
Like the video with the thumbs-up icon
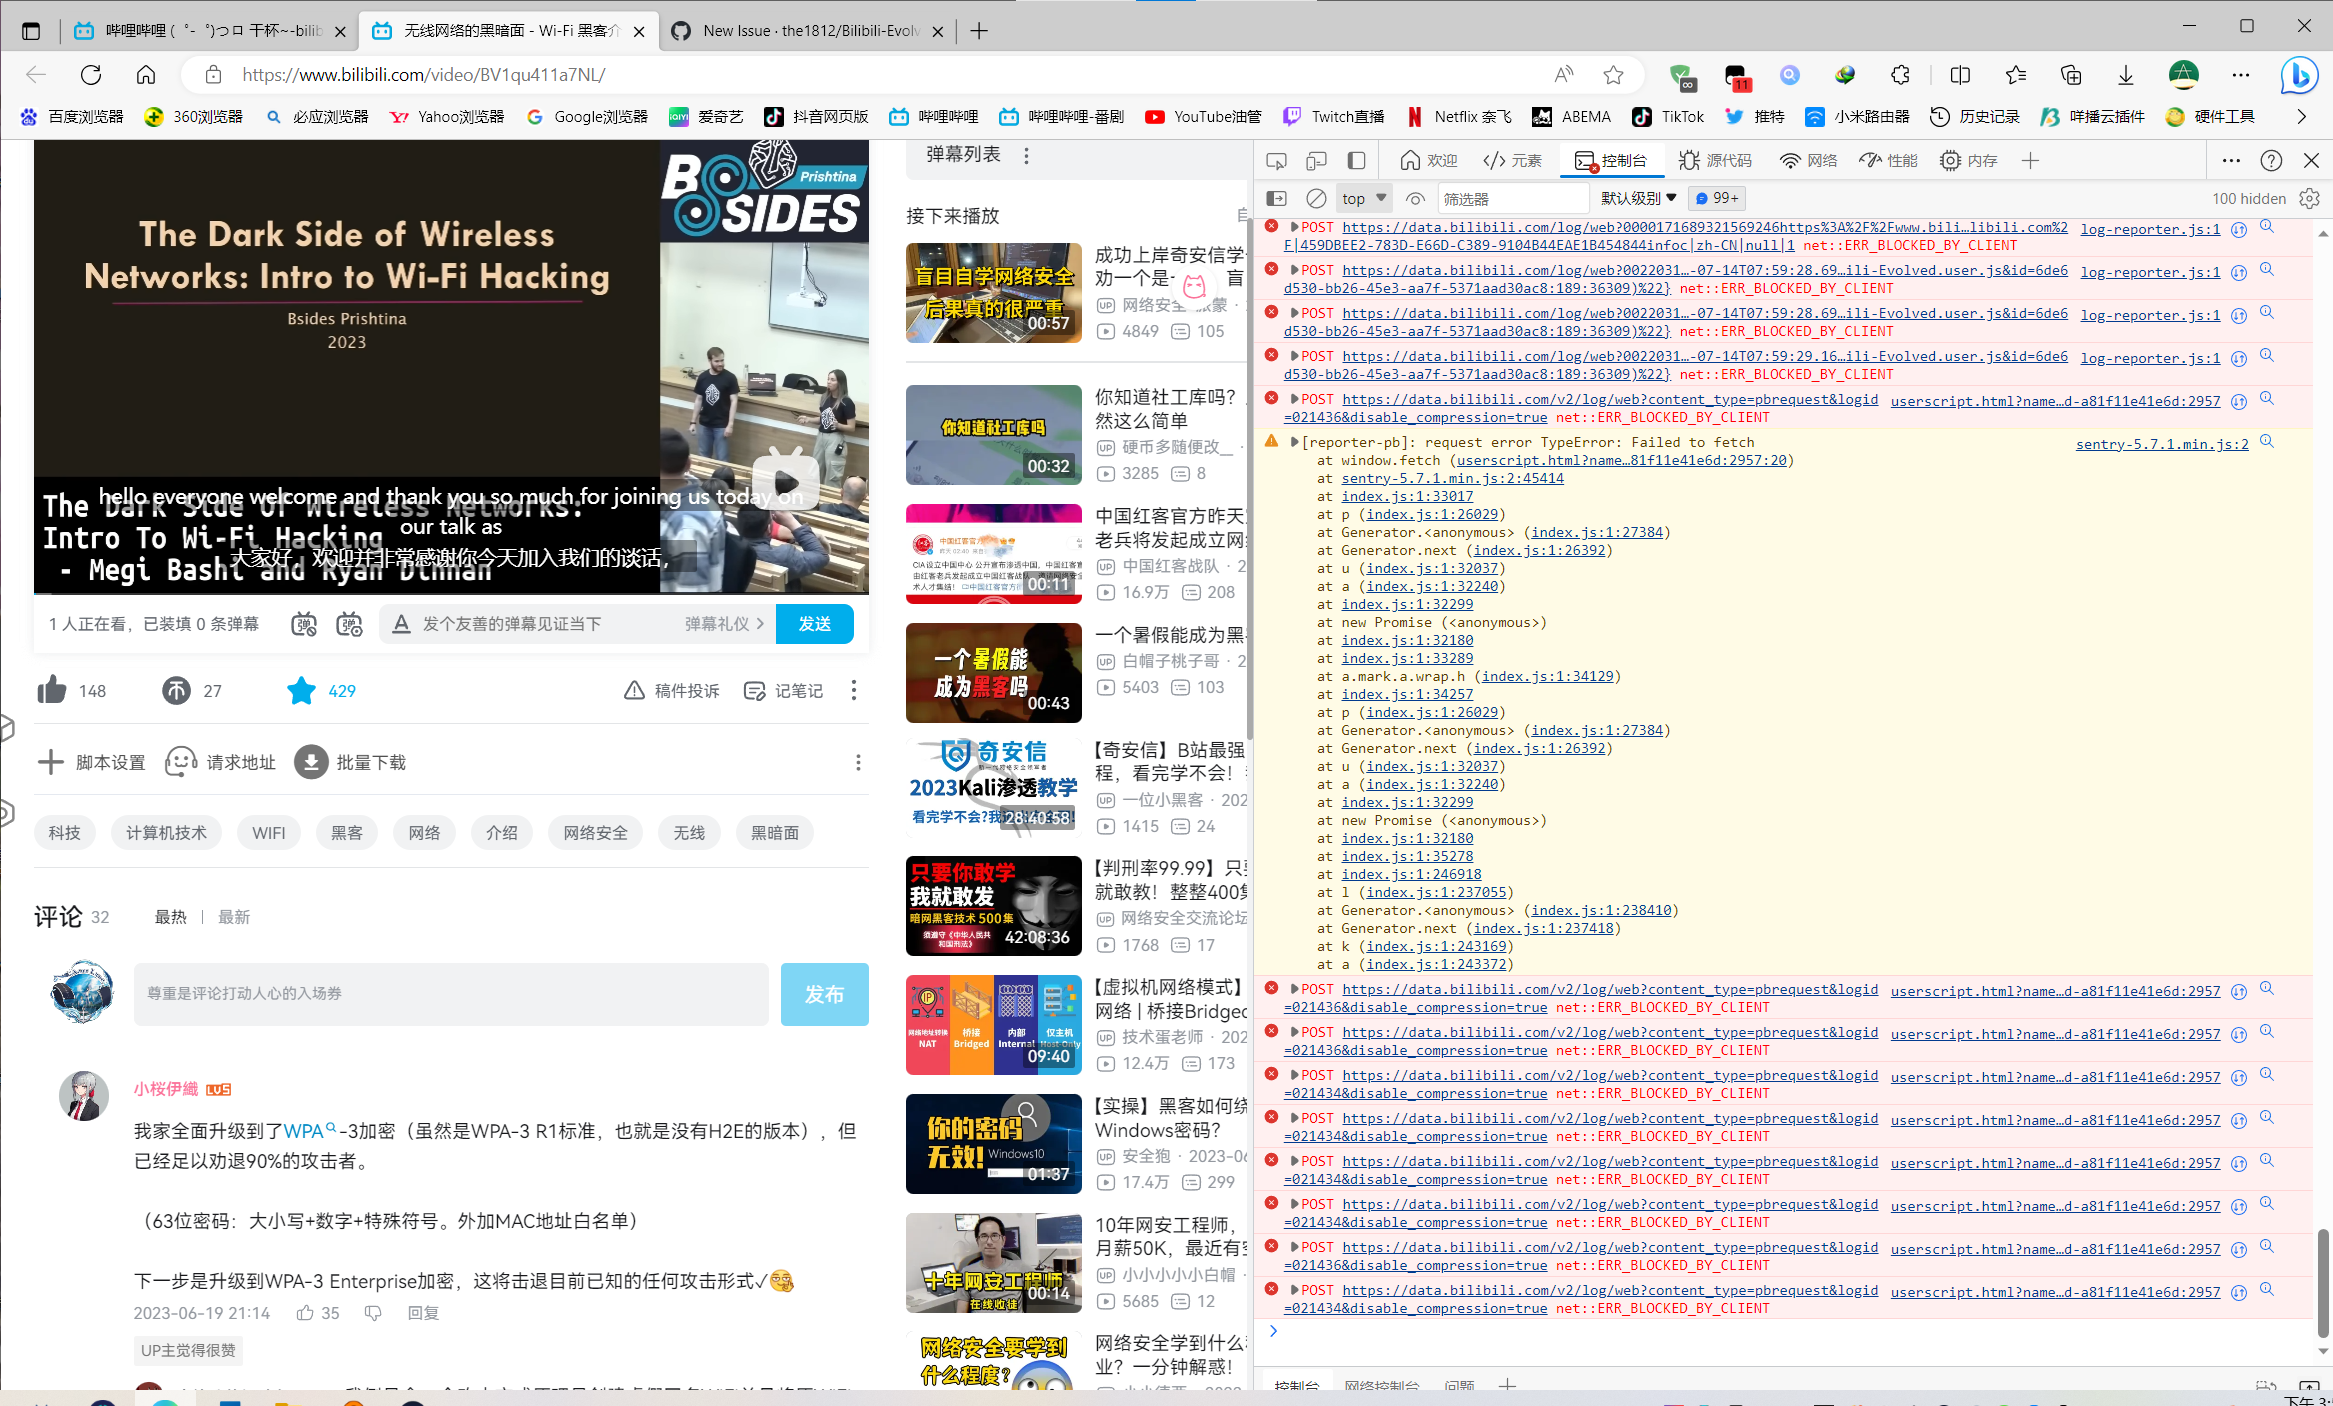pyautogui.click(x=53, y=690)
